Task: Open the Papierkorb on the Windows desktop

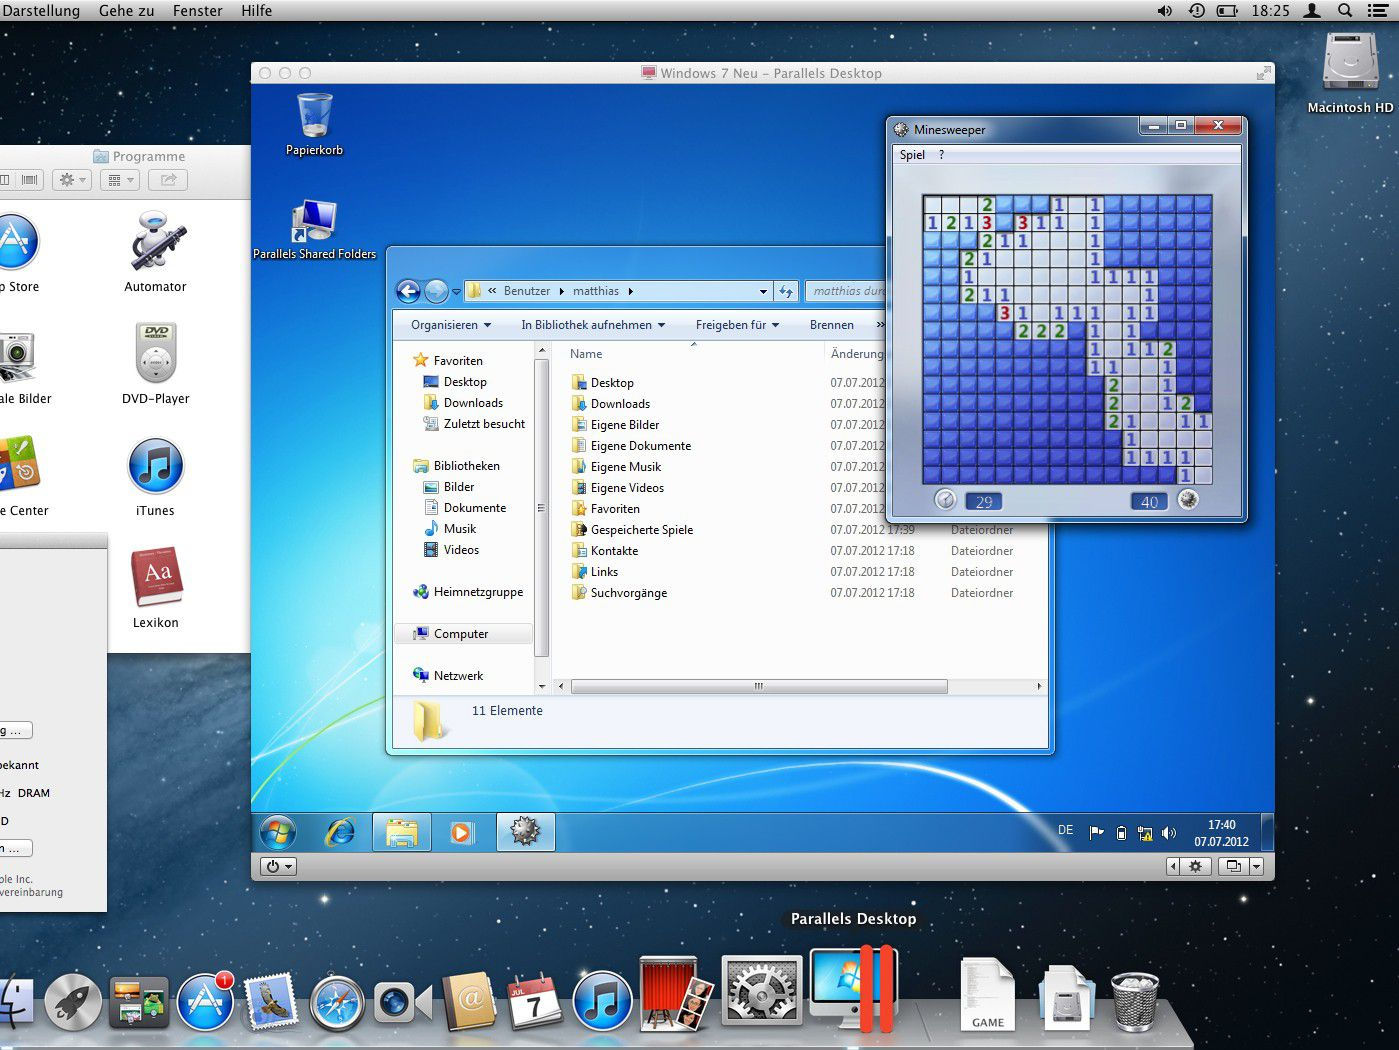Action: pyautogui.click(x=314, y=124)
